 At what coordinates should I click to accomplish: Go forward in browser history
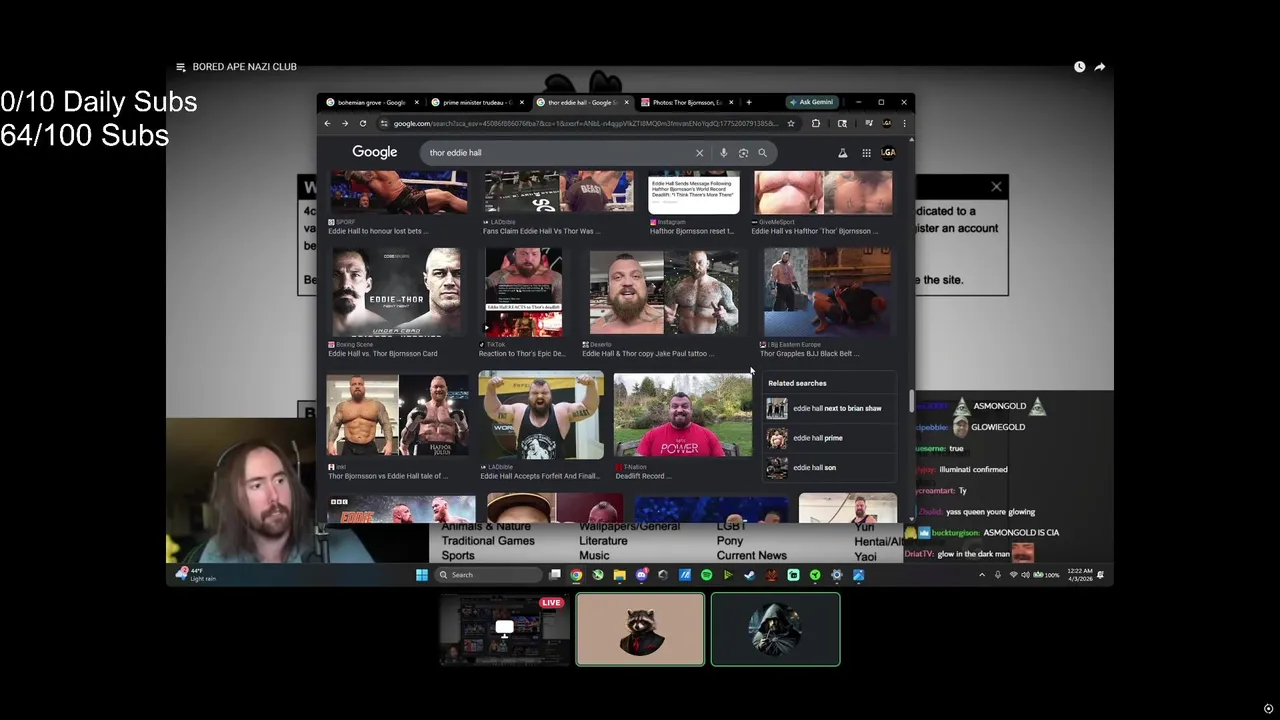345,123
